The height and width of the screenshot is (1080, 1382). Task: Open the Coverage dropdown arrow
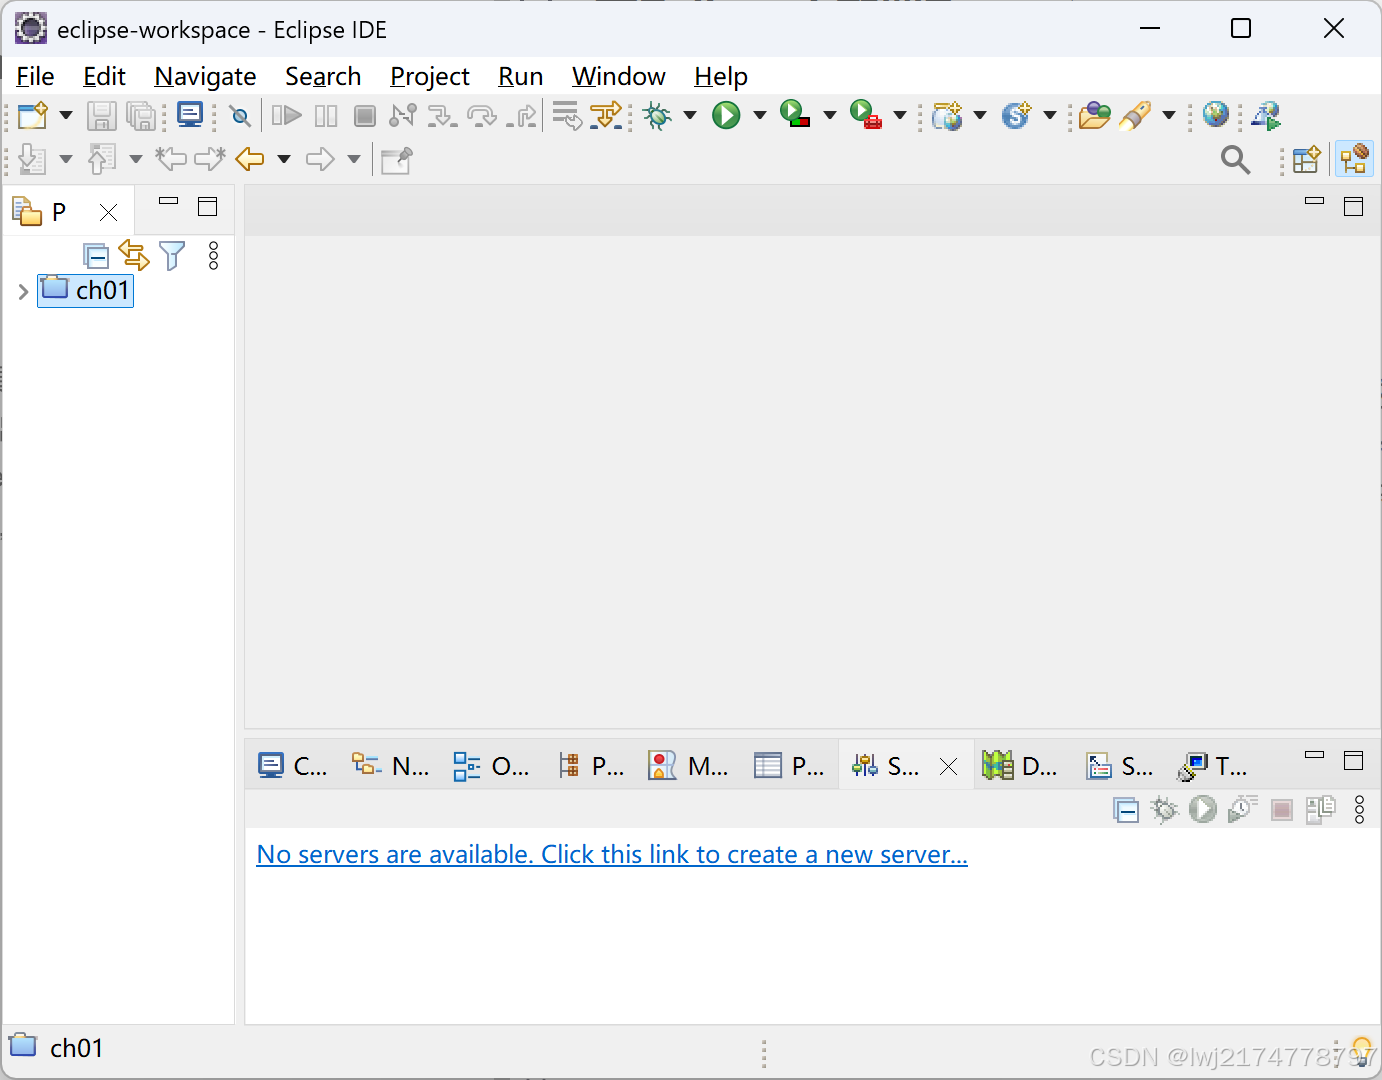(830, 116)
